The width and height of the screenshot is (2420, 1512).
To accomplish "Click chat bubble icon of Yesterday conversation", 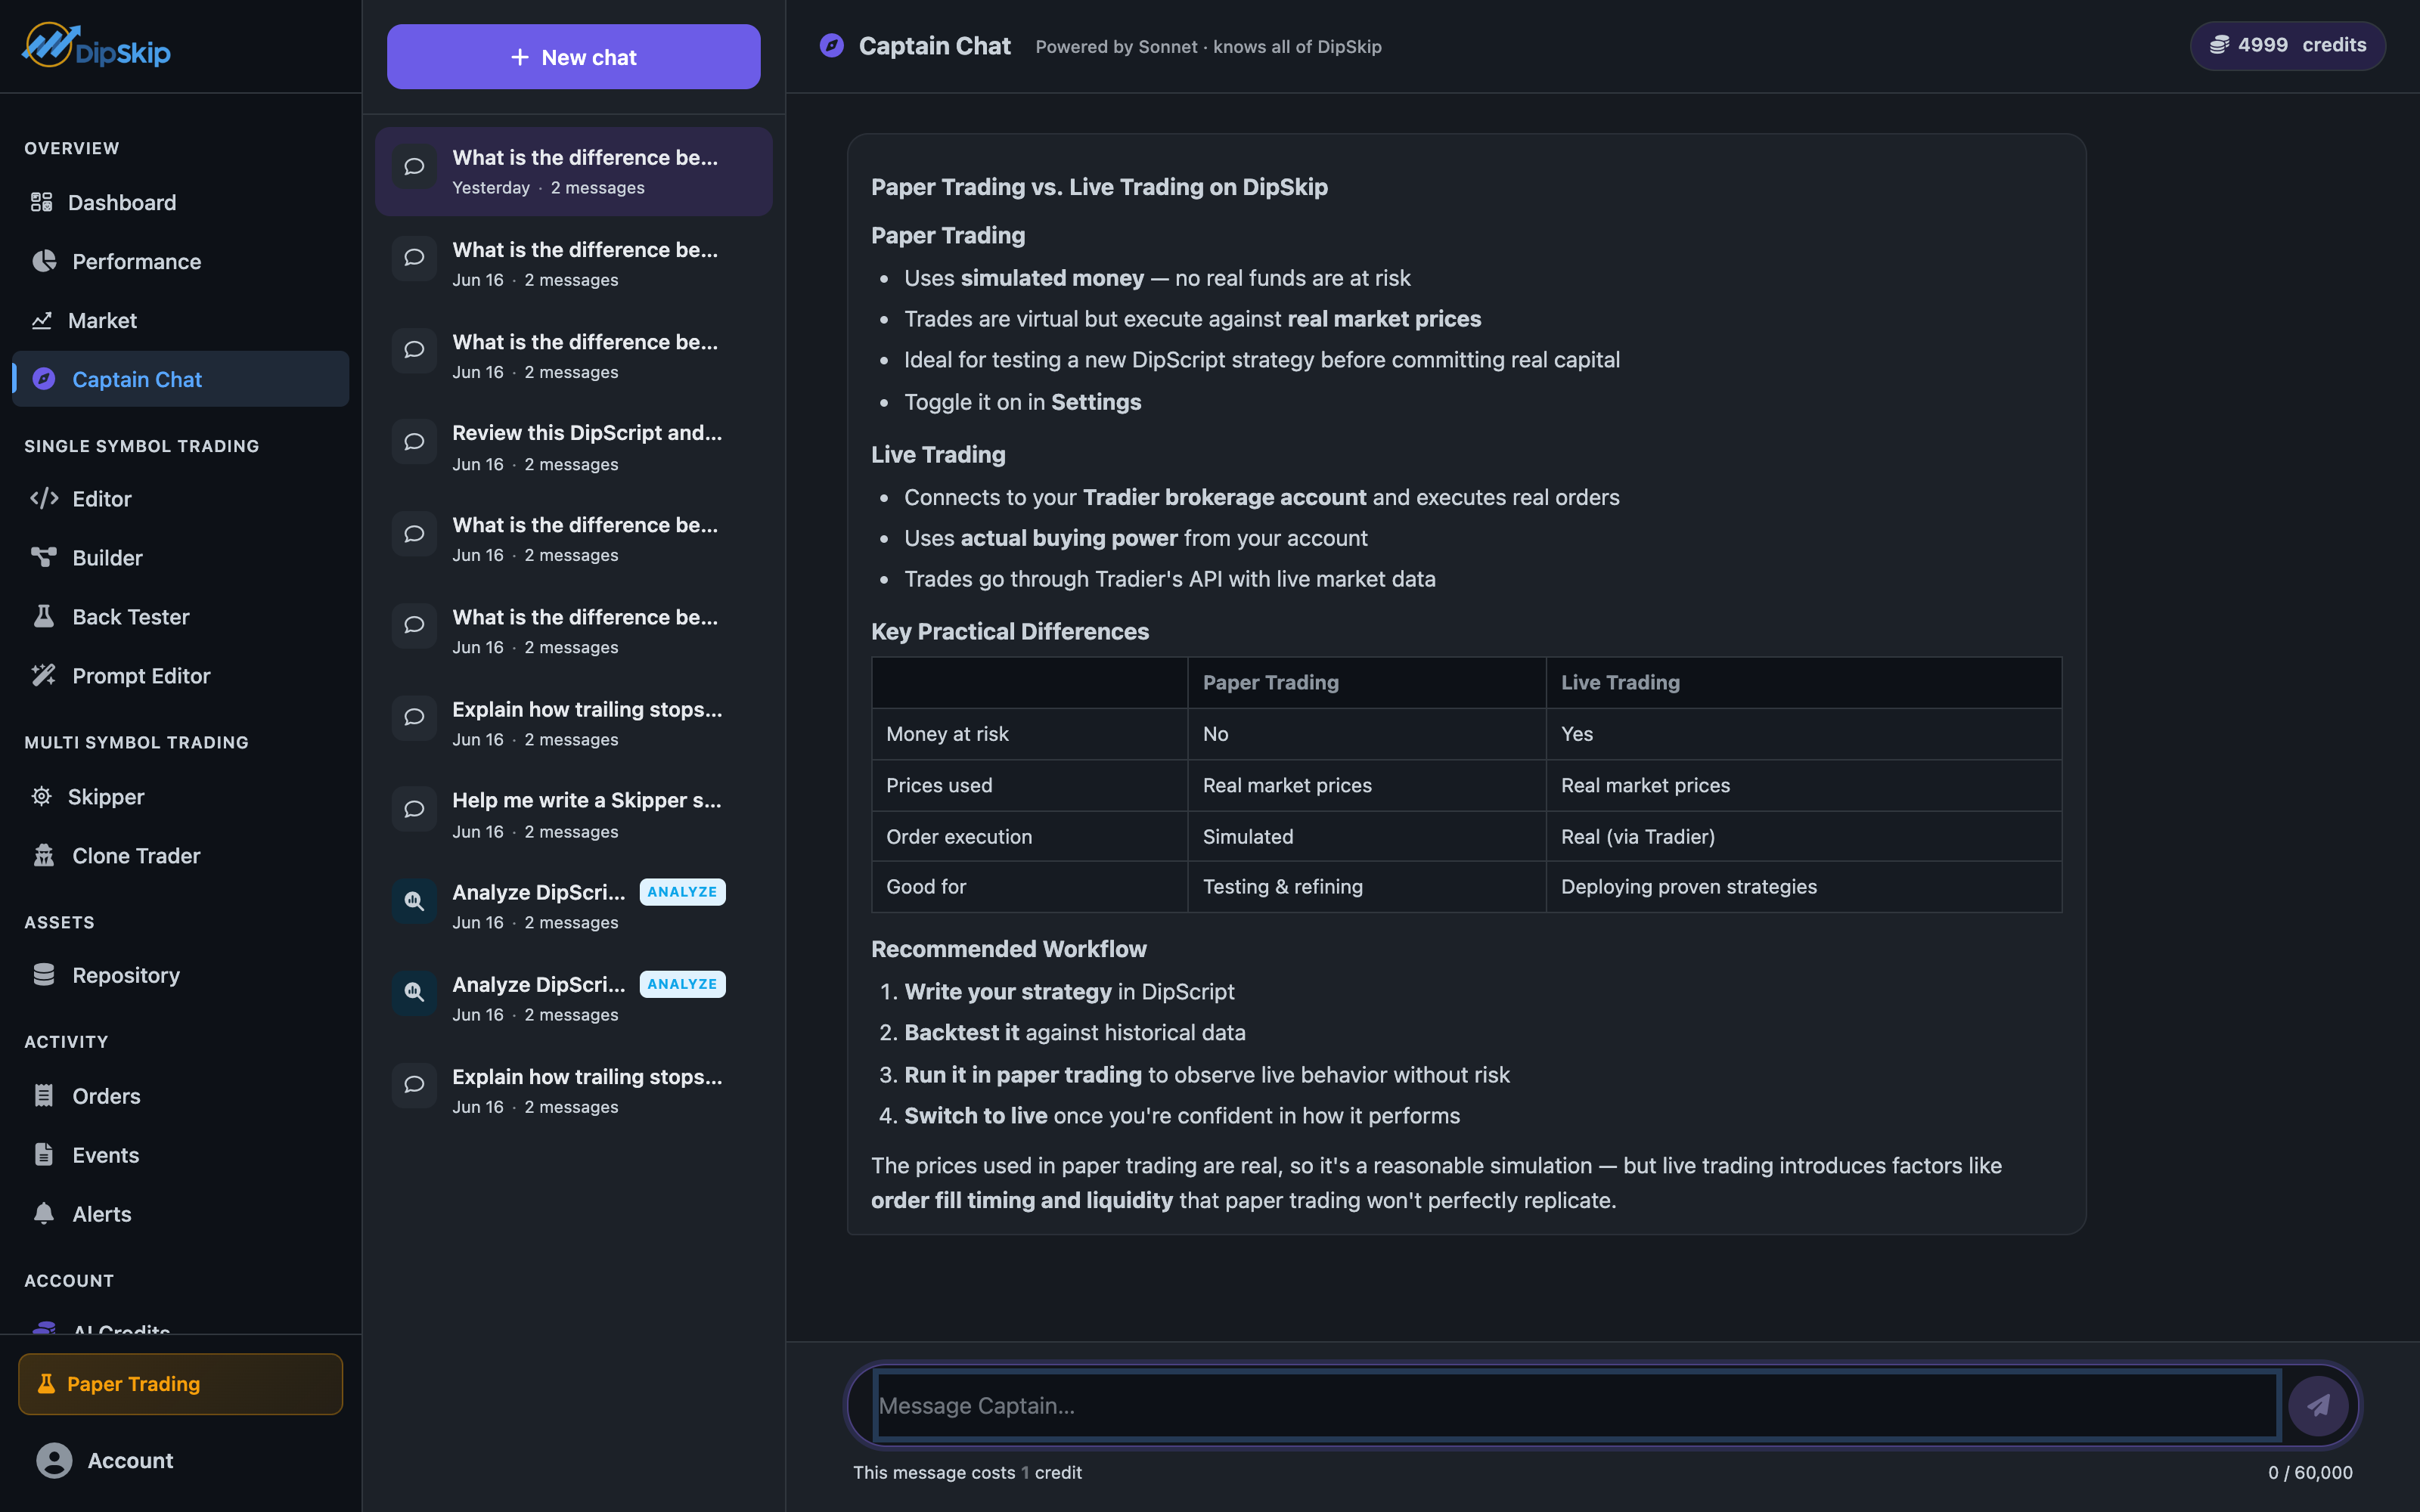I will click(x=414, y=167).
